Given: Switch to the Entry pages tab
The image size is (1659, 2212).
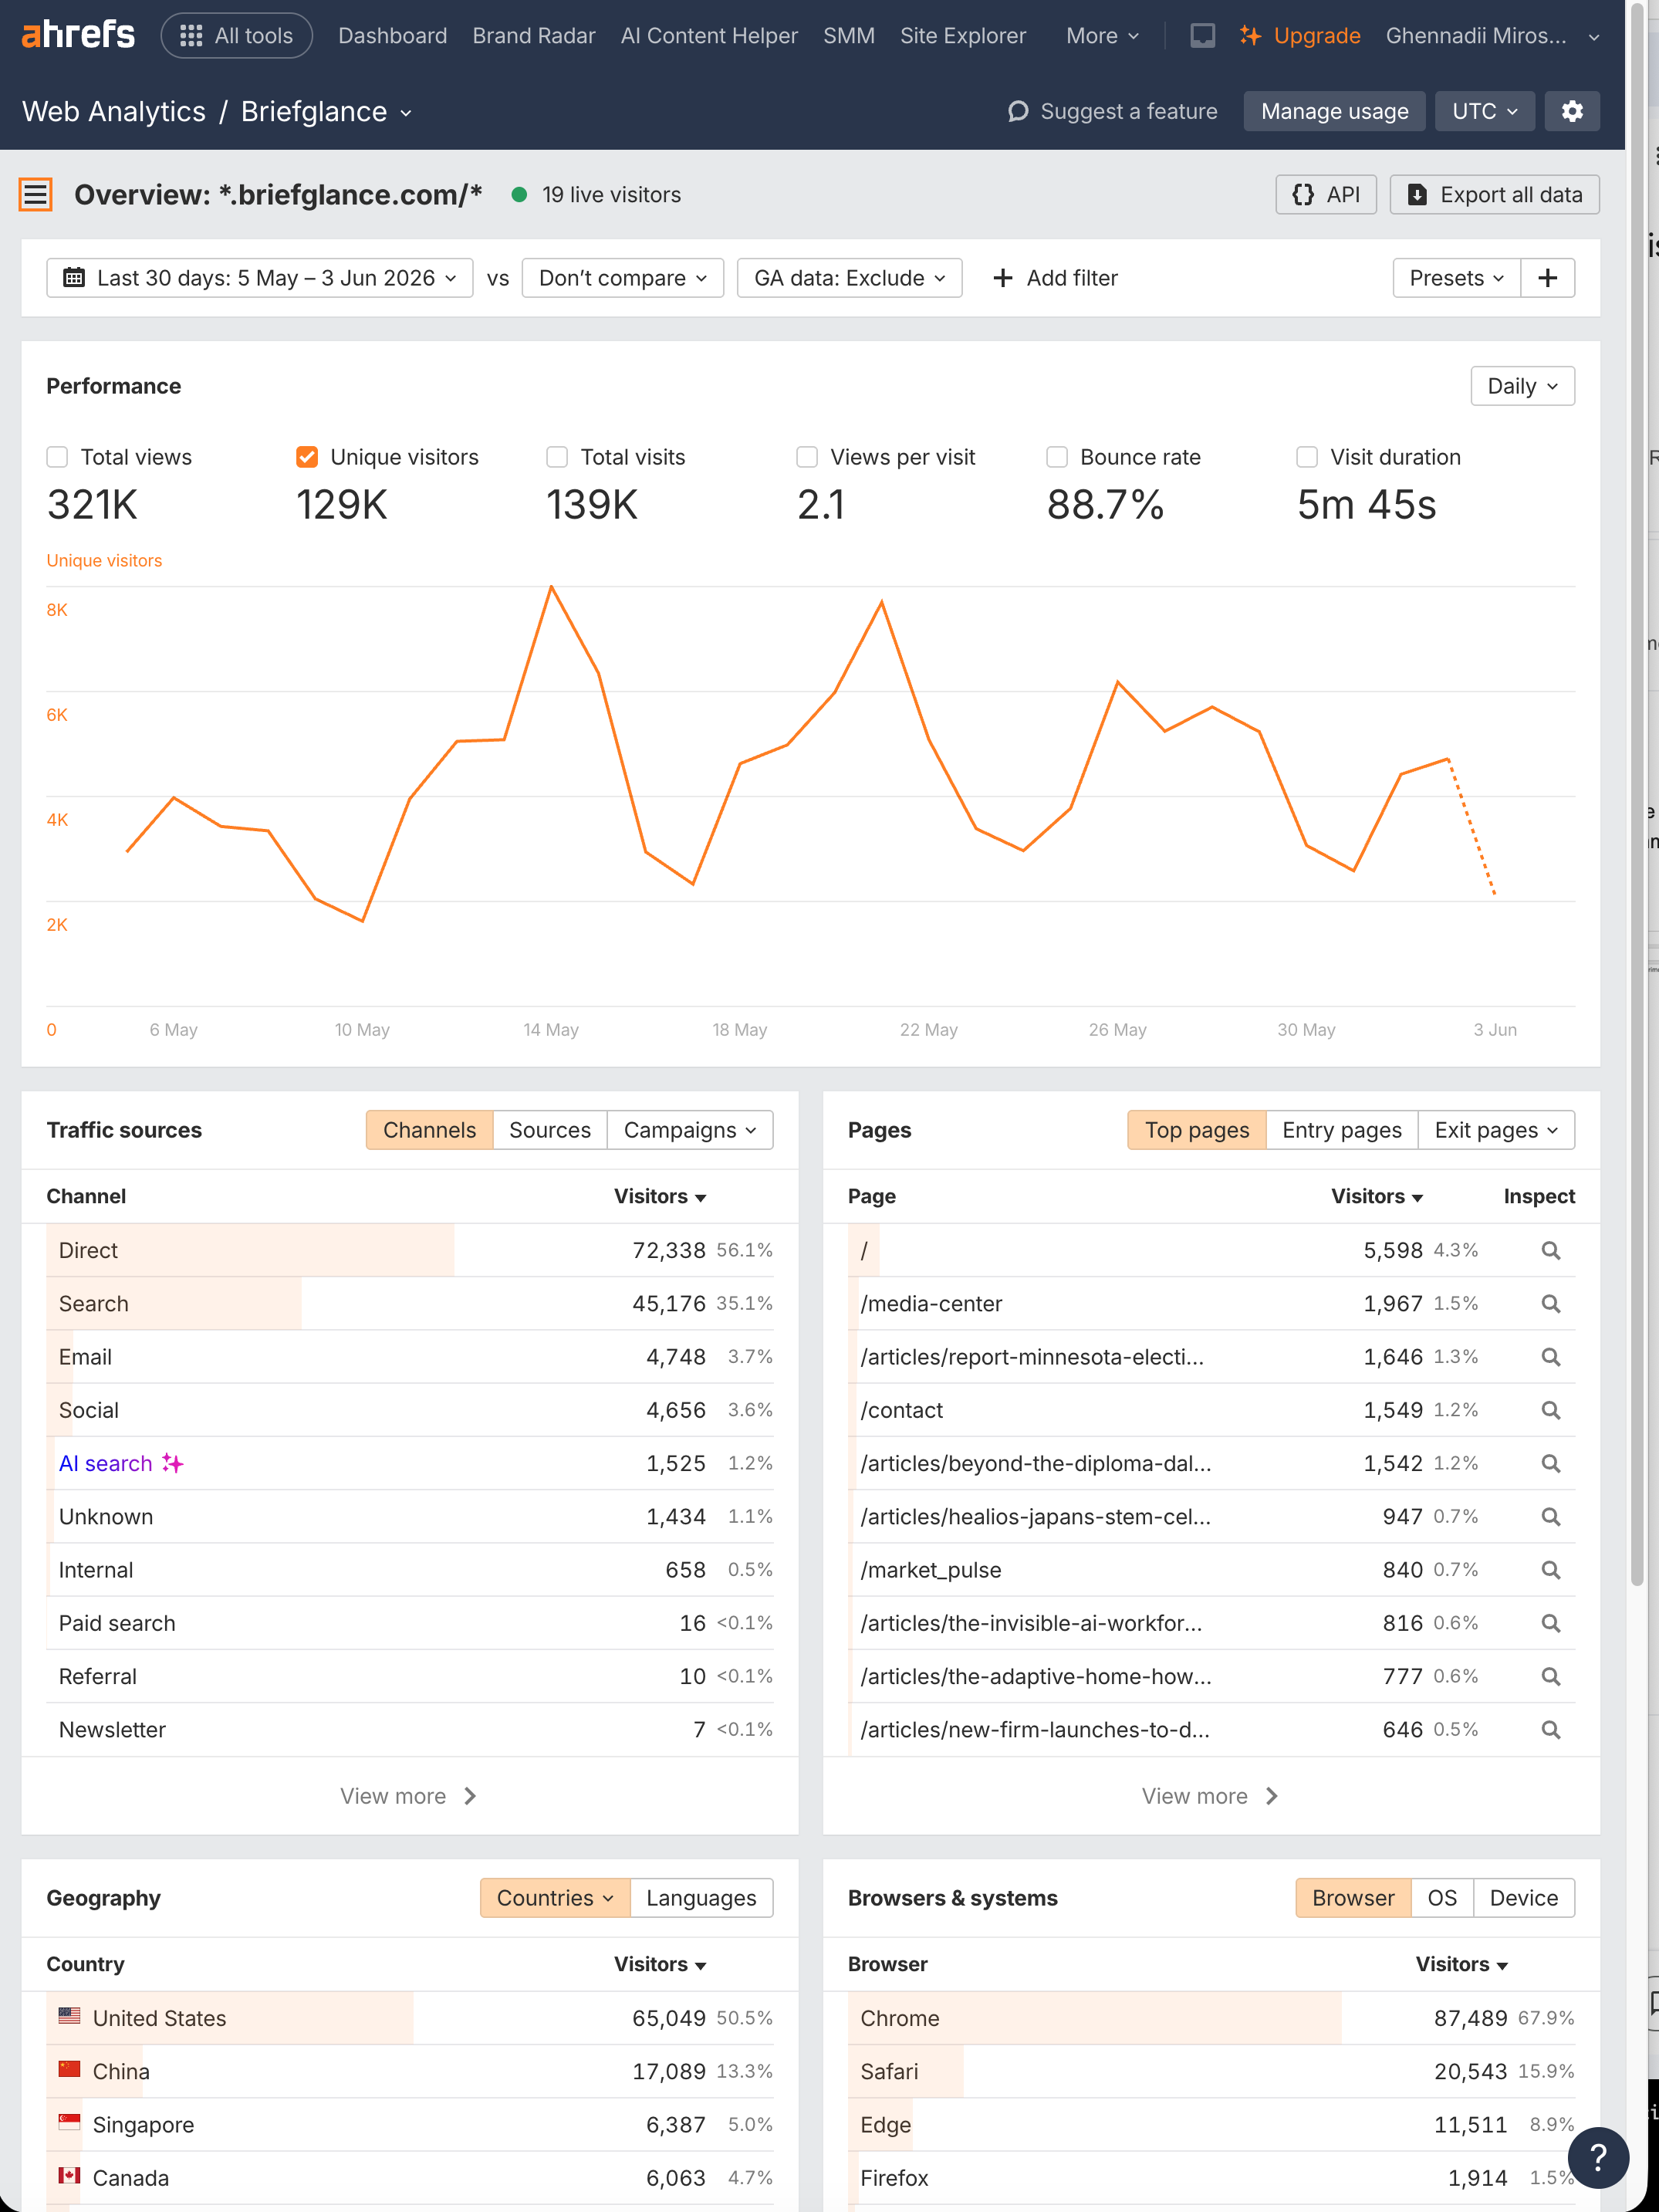Looking at the screenshot, I should point(1342,1130).
